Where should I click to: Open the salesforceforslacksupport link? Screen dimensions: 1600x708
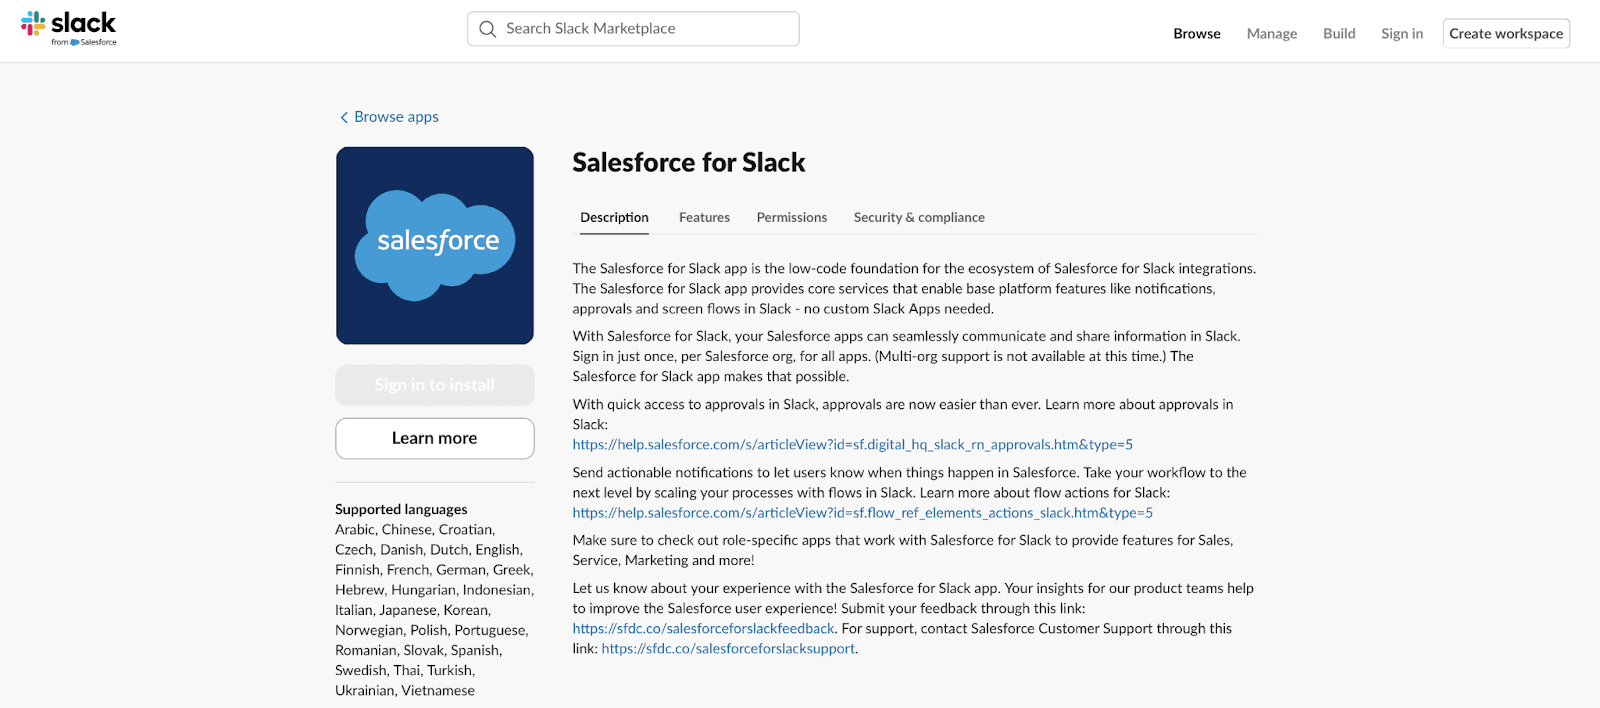(x=728, y=648)
